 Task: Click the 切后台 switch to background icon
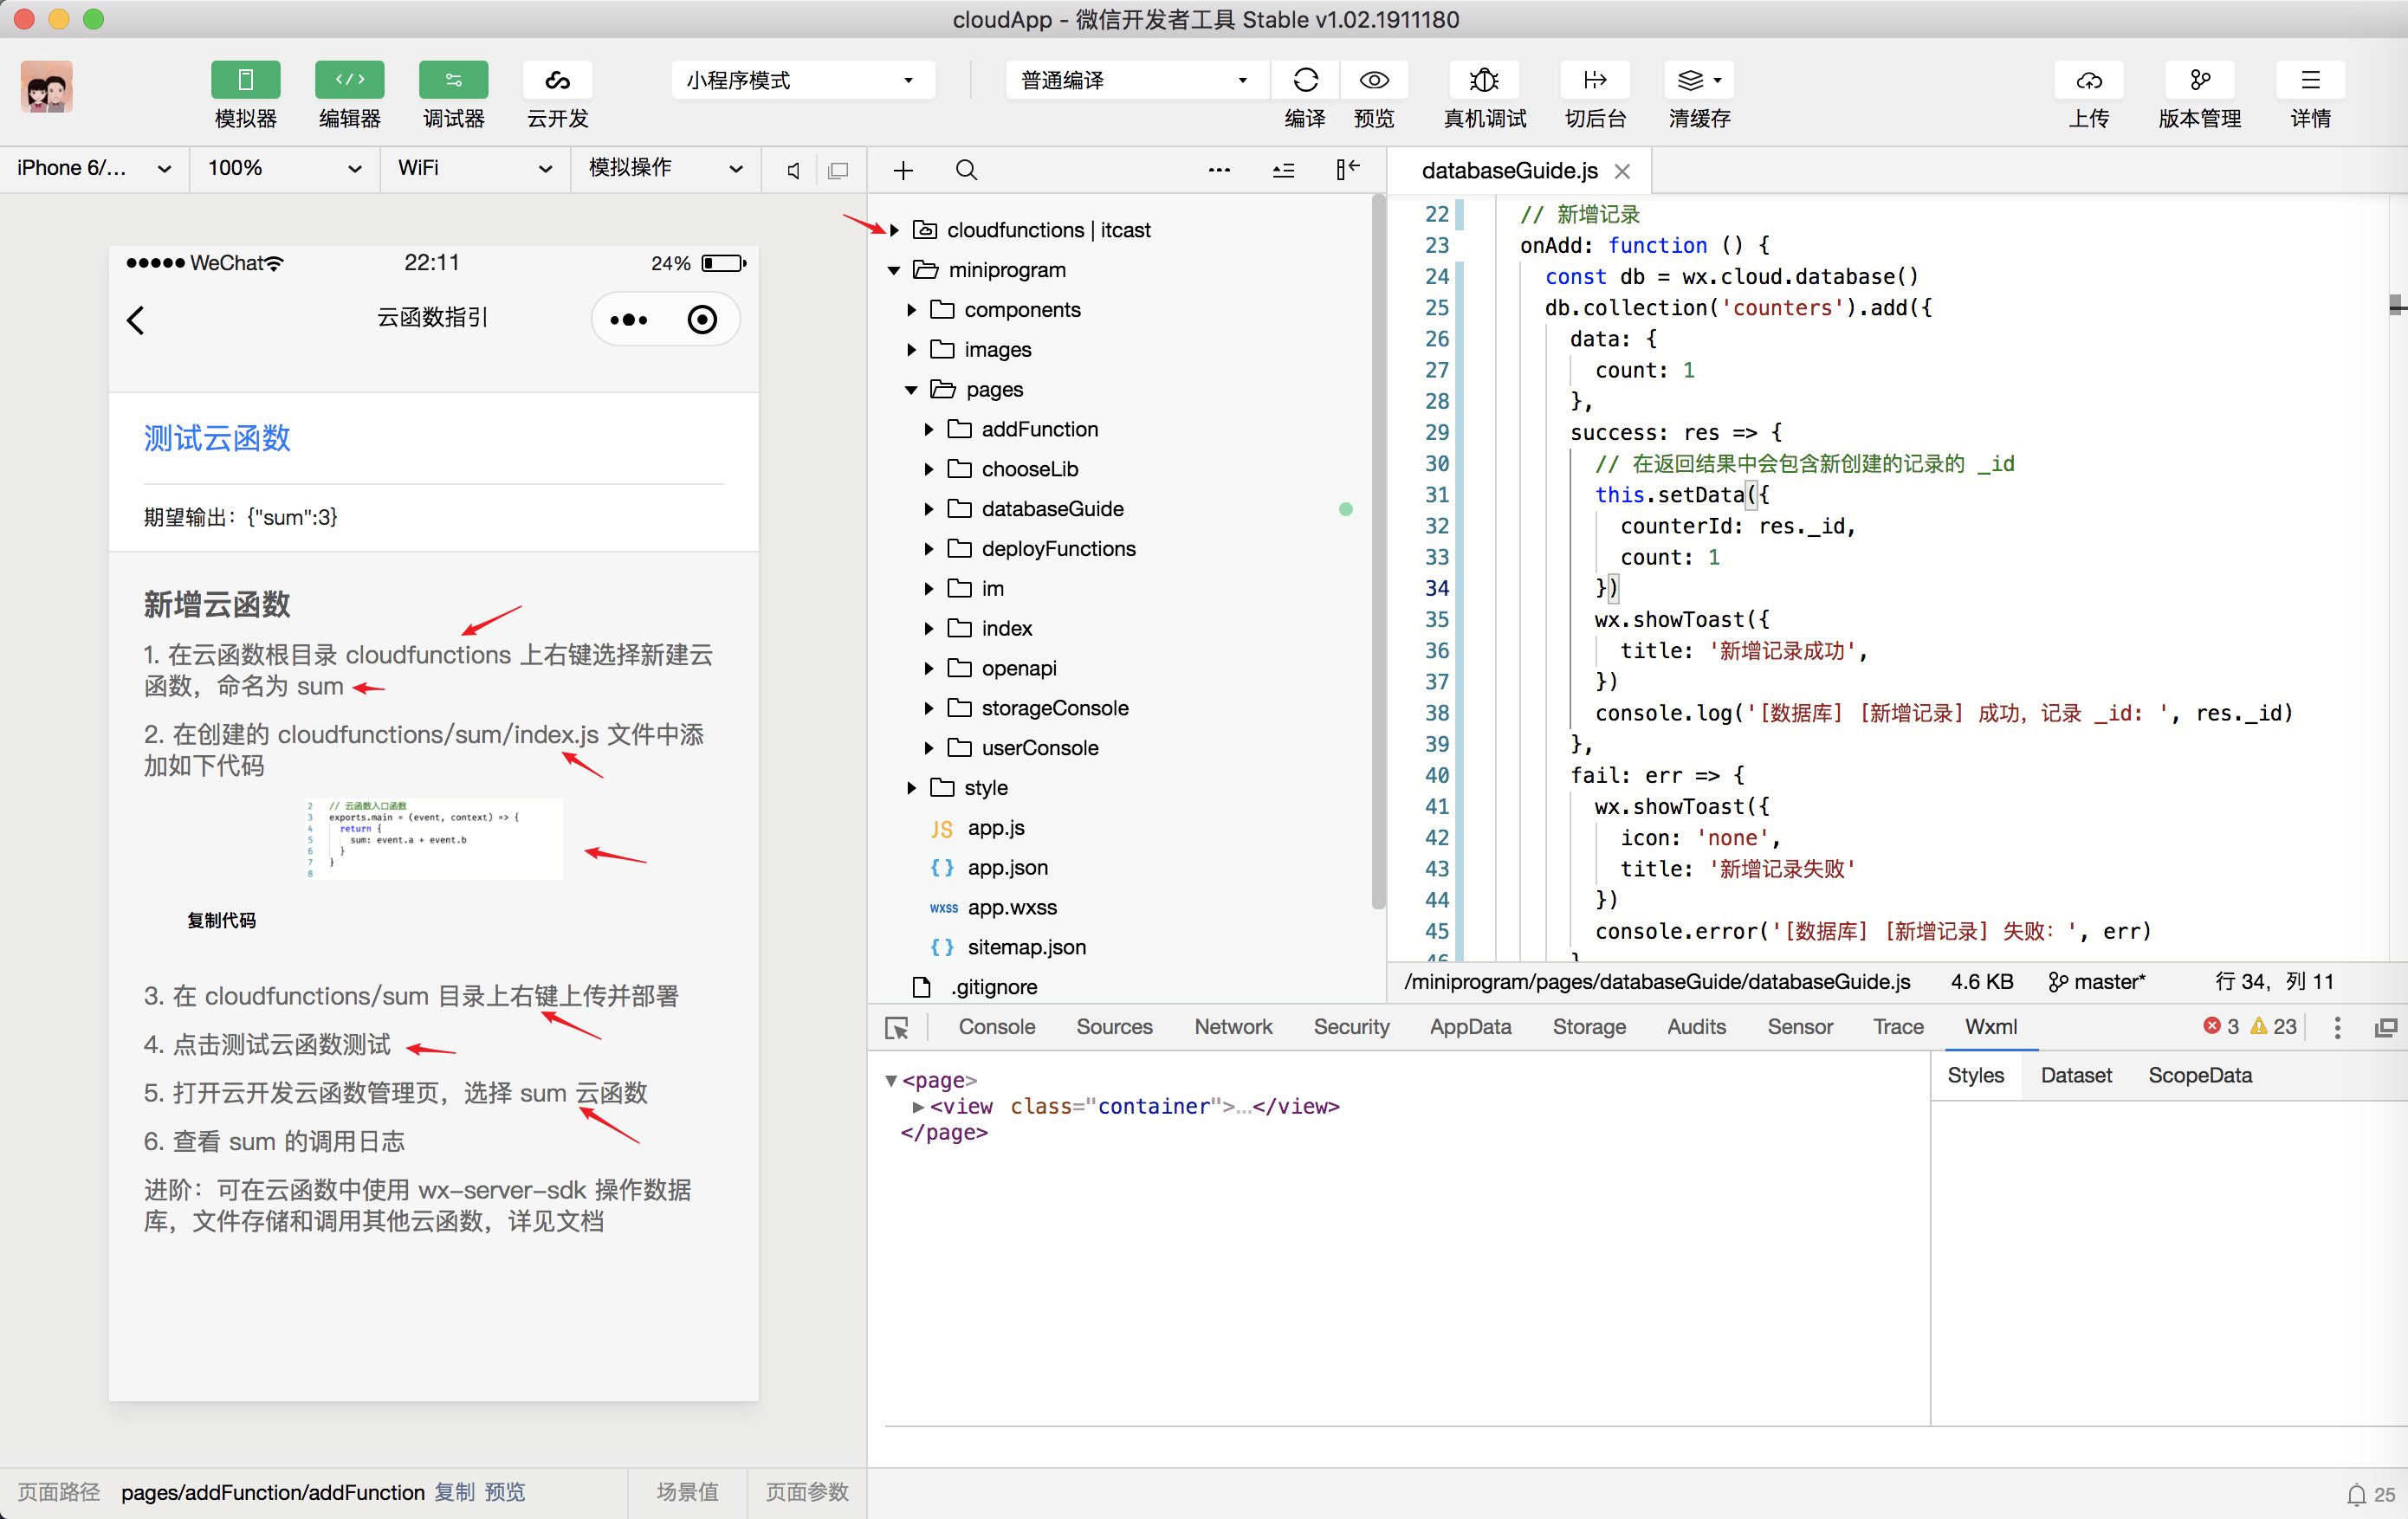(x=1595, y=80)
